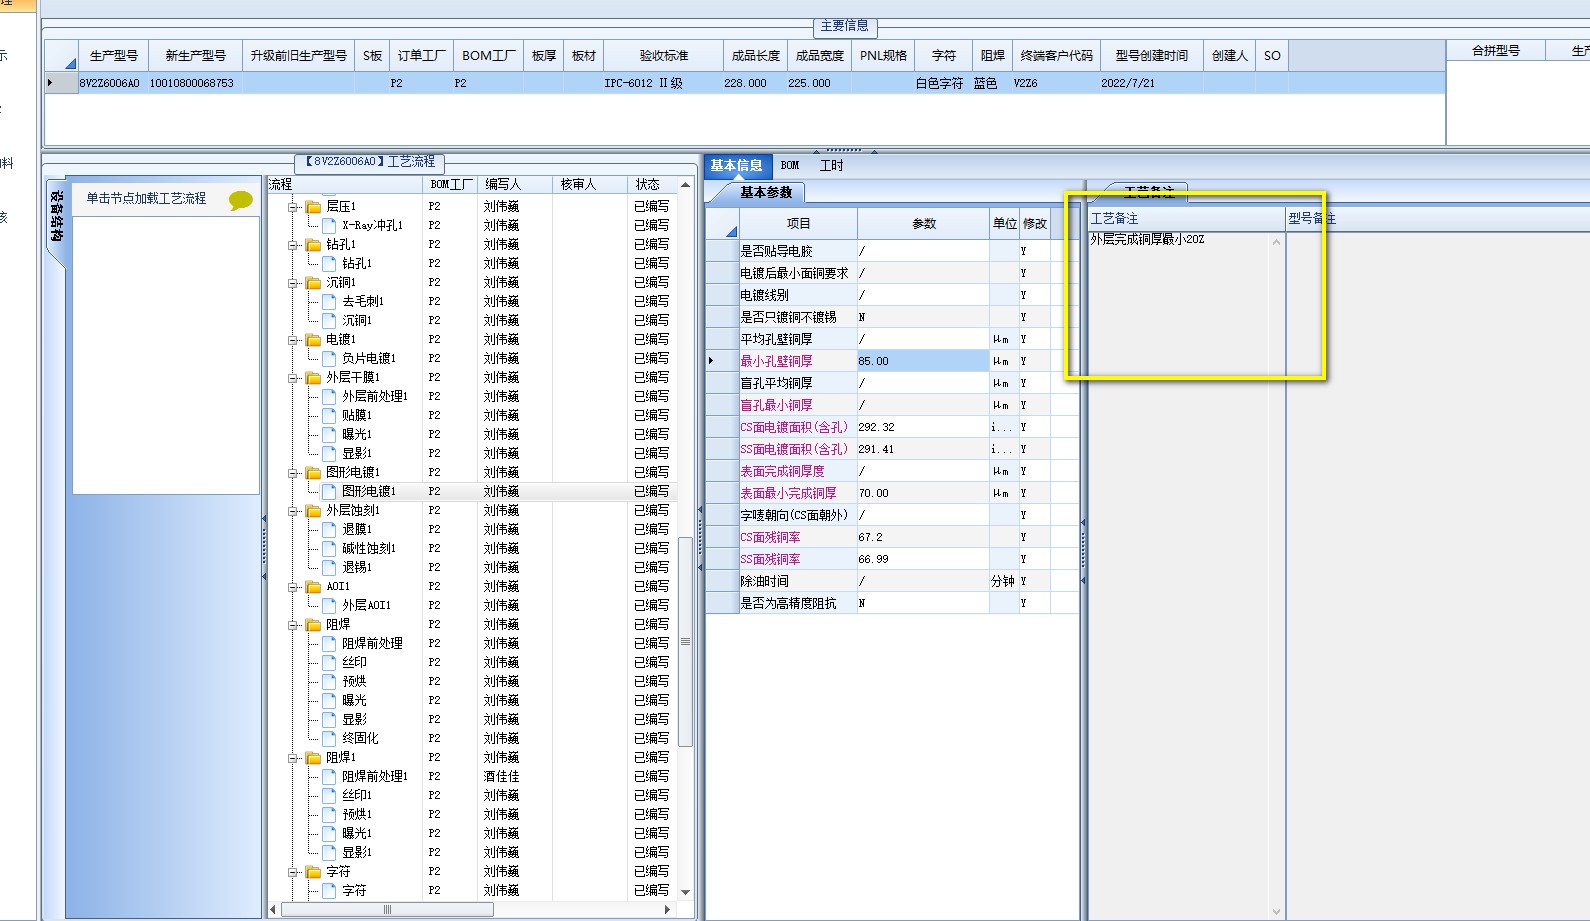Image resolution: width=1590 pixels, height=921 pixels.
Task: Select the 基本参数 sub-tab
Action: click(x=766, y=192)
